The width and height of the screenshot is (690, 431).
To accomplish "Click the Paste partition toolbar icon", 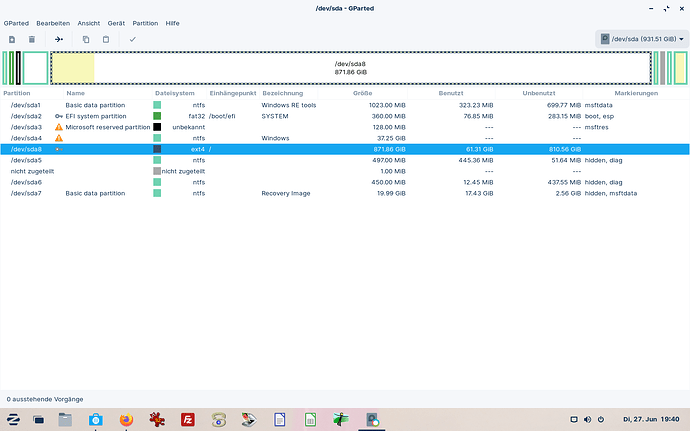I will (106, 39).
